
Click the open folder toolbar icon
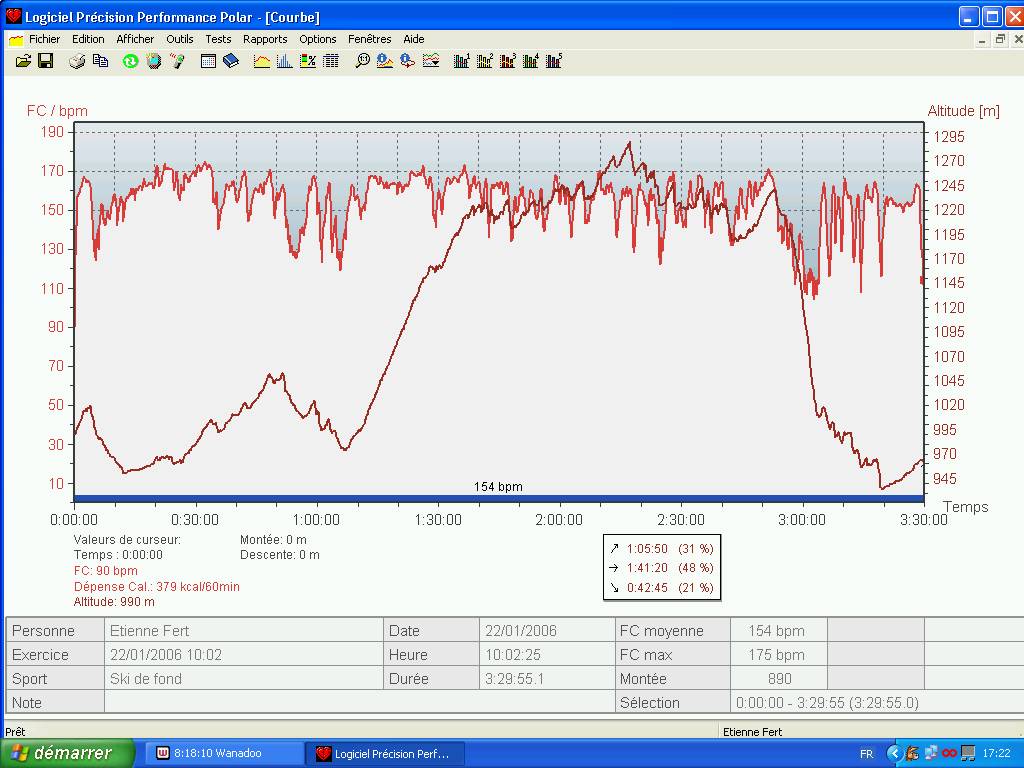23,61
